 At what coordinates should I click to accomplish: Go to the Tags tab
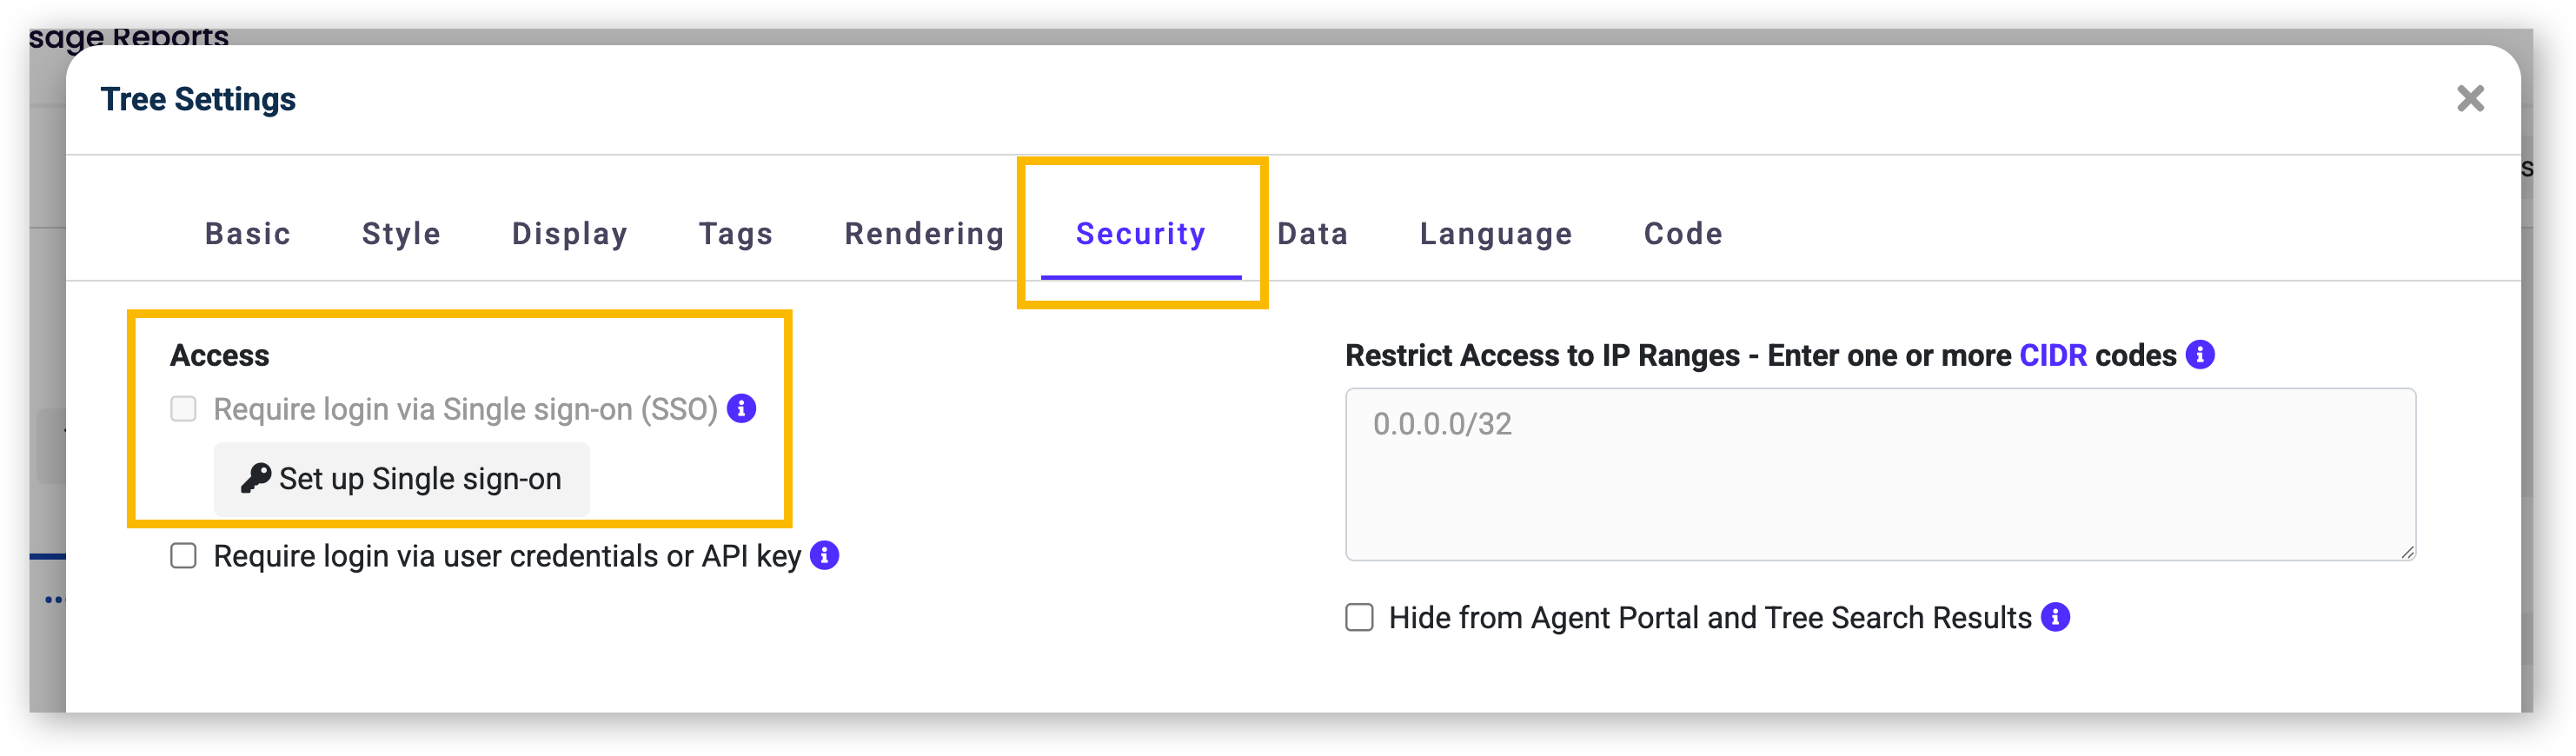[736, 233]
